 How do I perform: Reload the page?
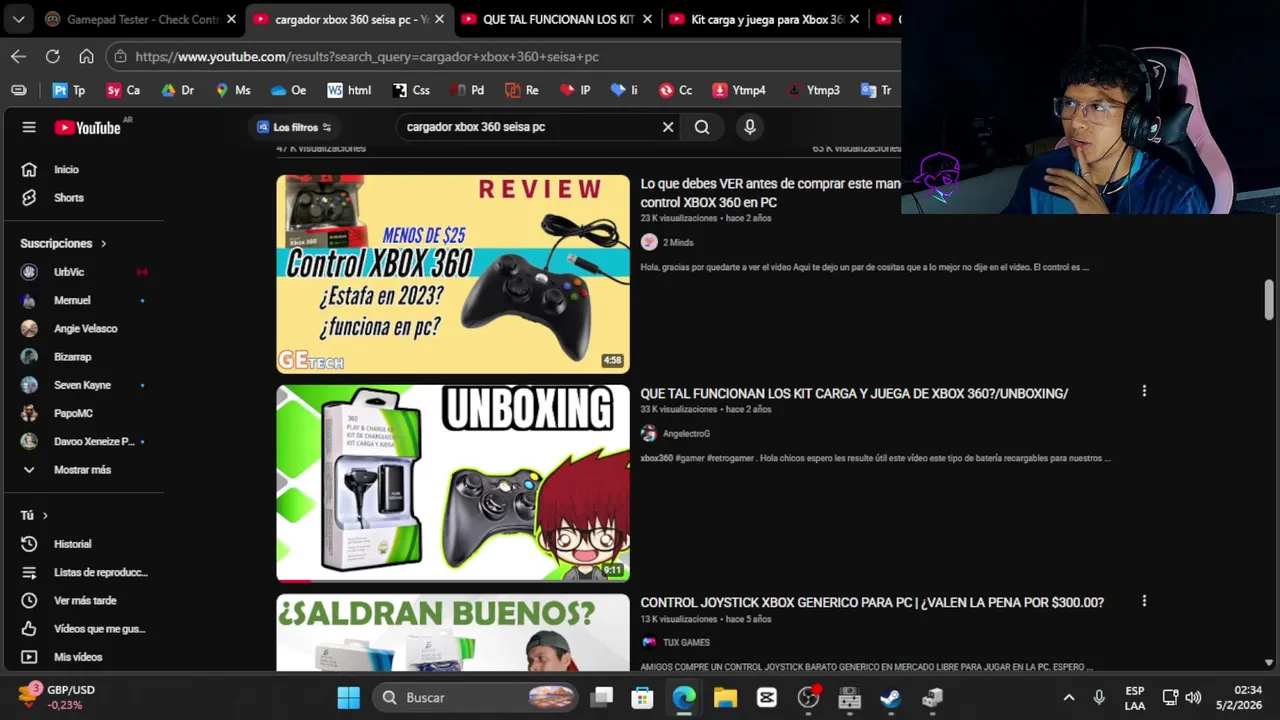52,56
